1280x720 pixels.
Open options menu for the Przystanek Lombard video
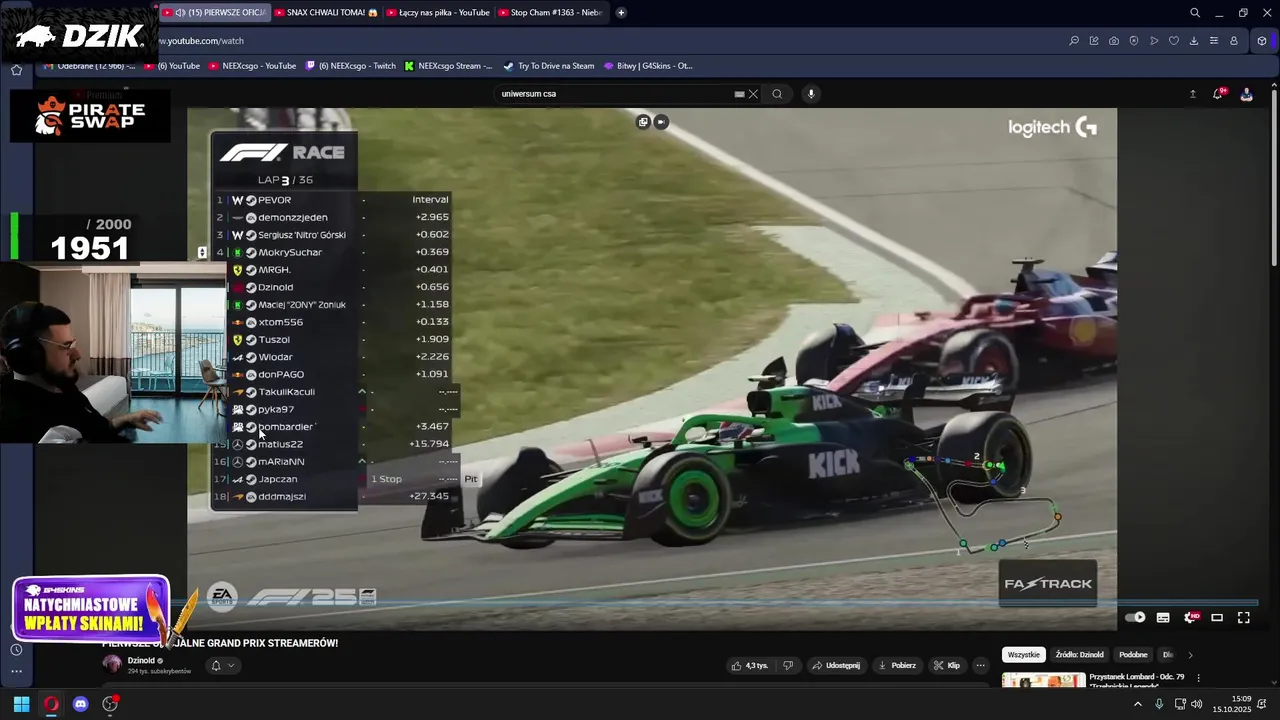click(1198, 678)
